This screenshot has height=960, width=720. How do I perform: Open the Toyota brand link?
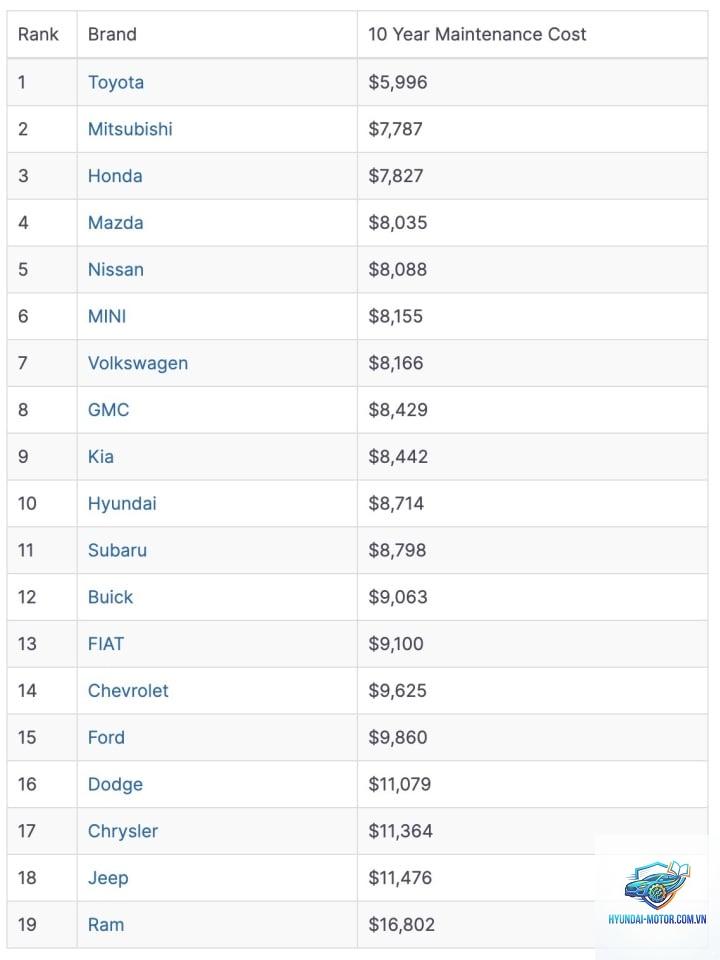coord(116,82)
